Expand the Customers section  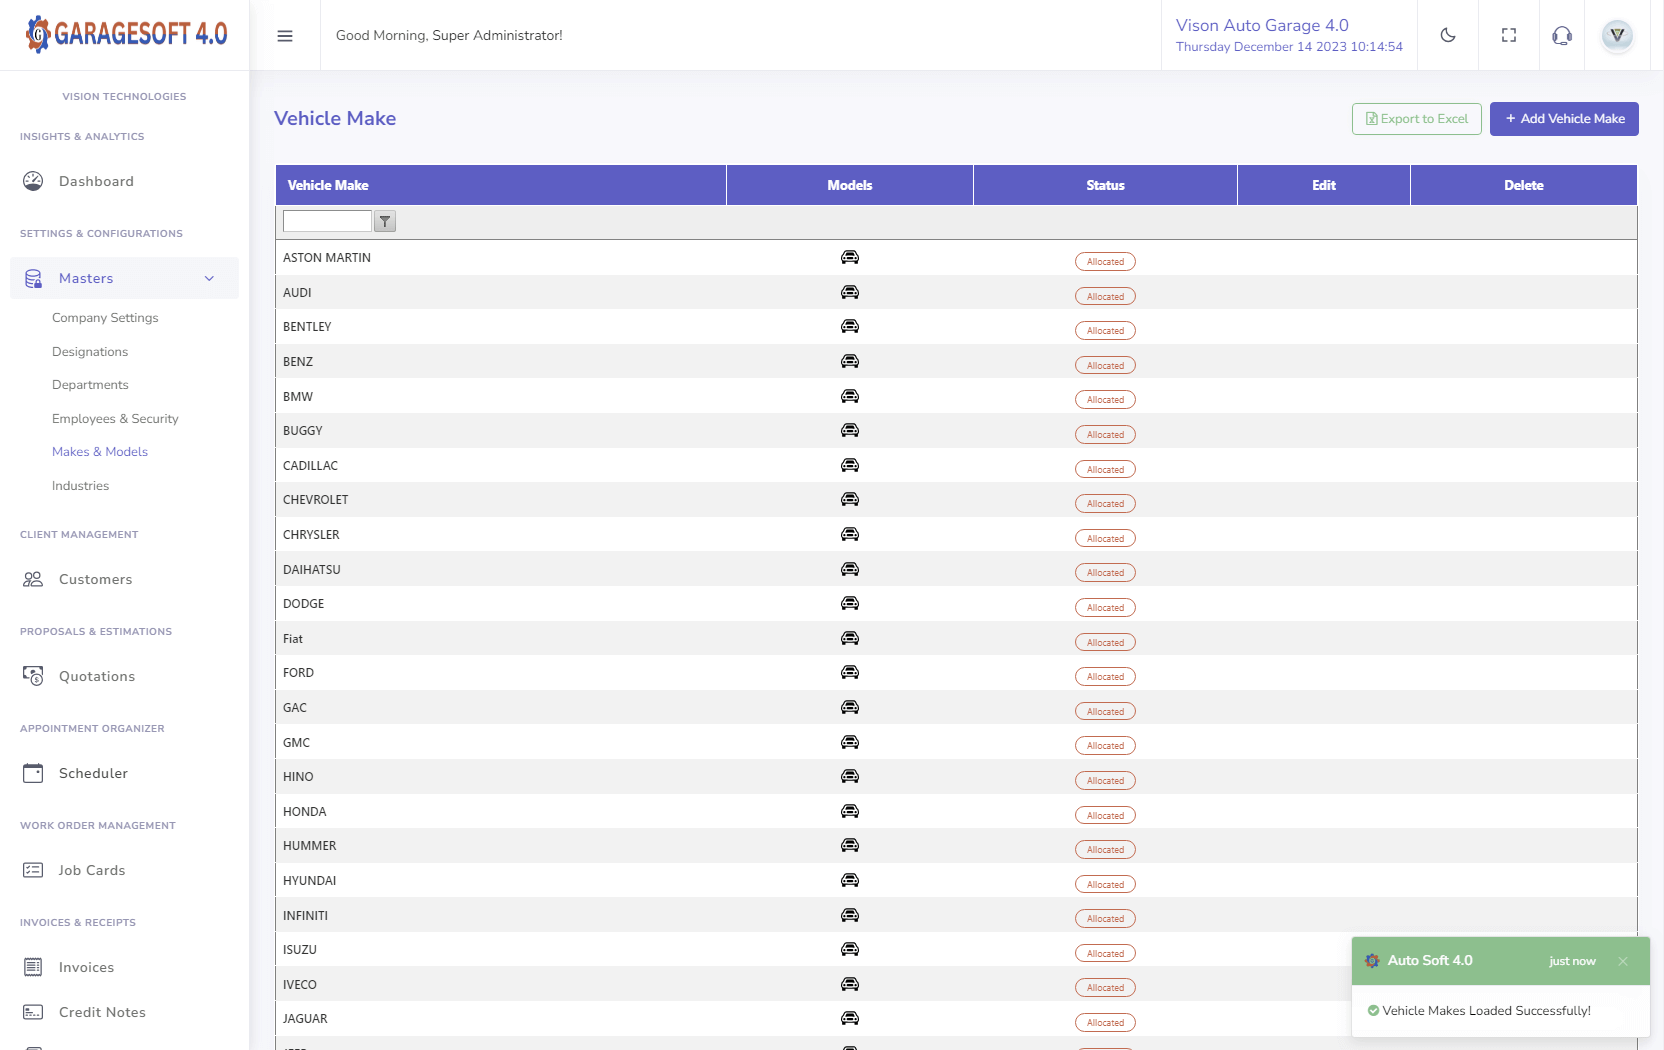coord(95,579)
